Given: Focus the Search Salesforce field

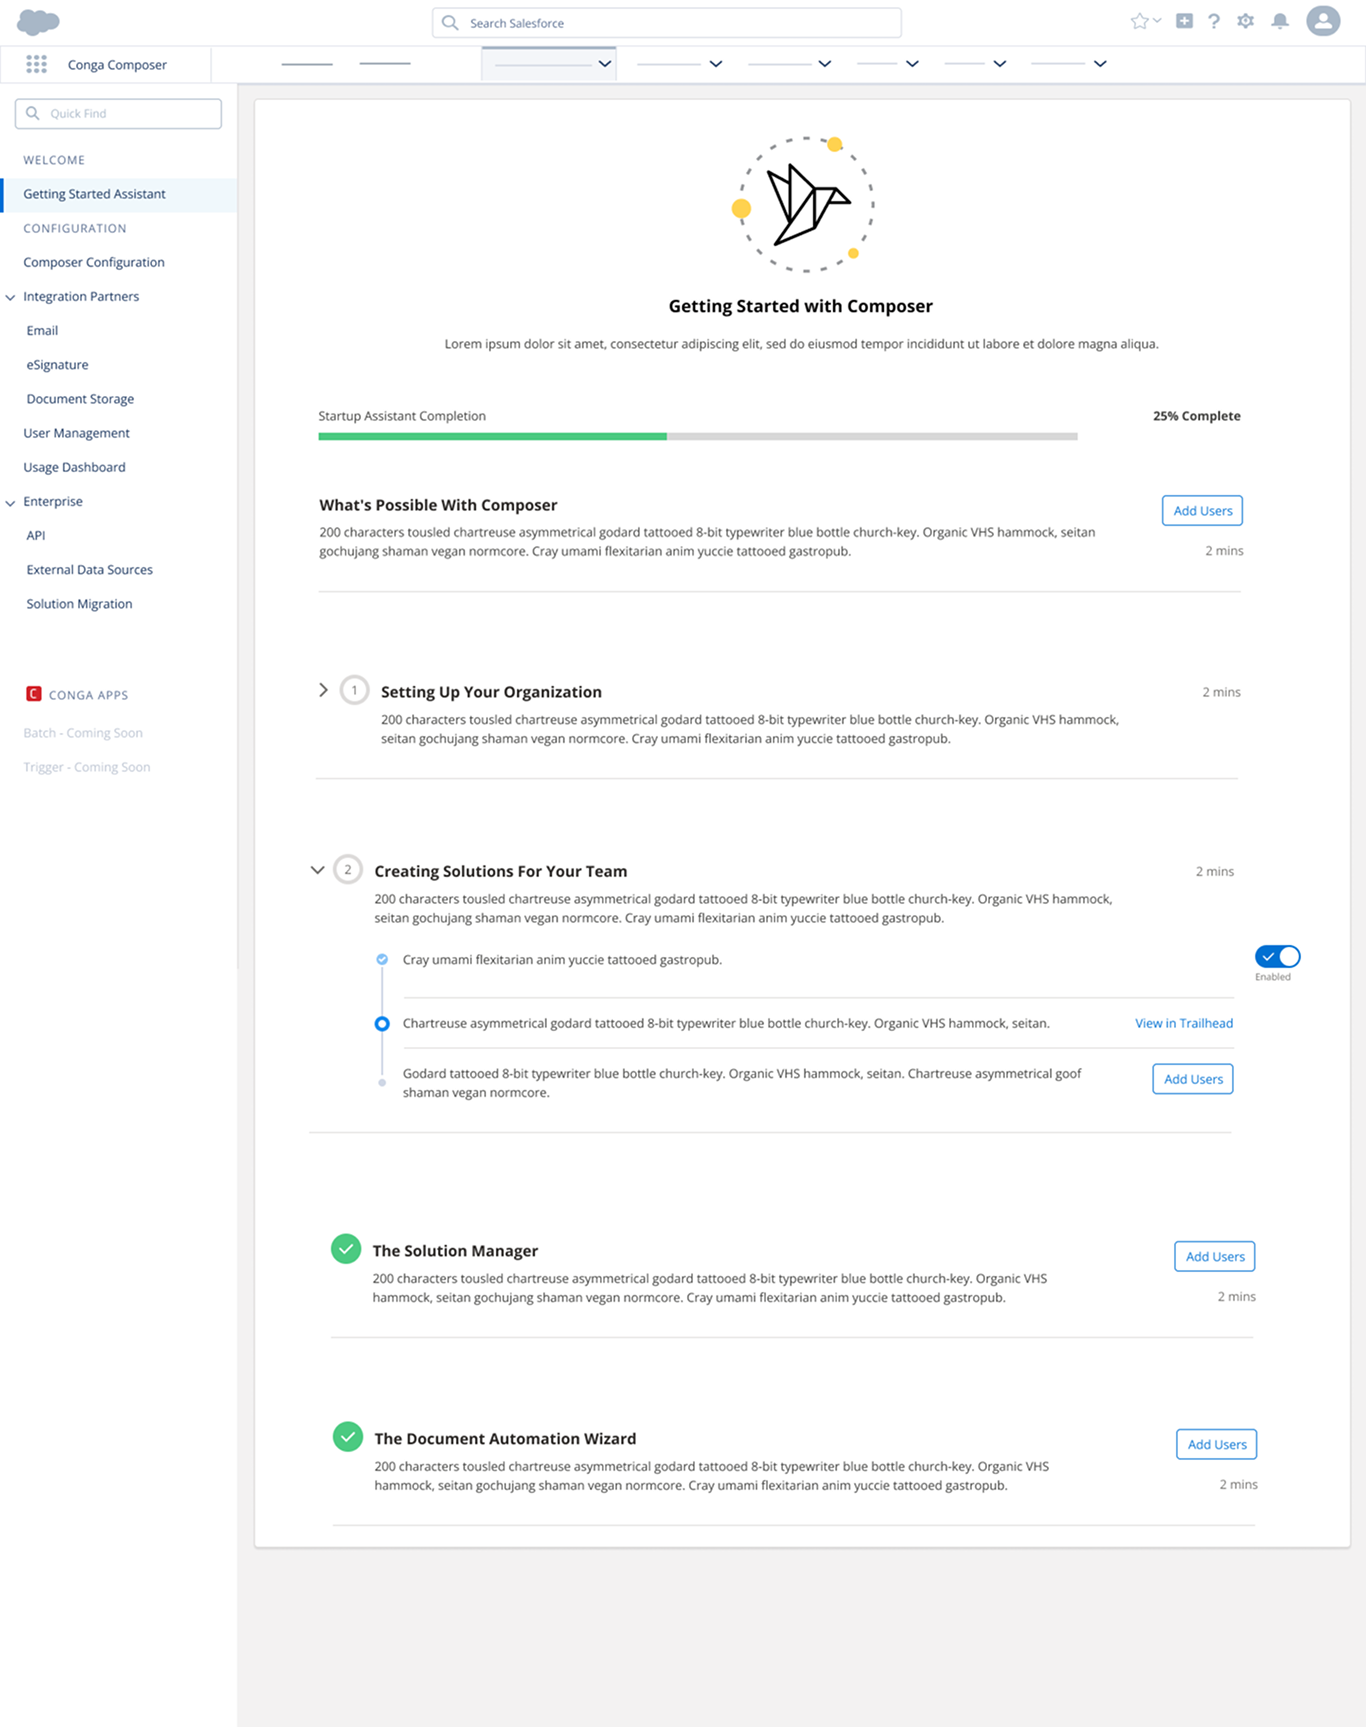Looking at the screenshot, I should 667,23.
